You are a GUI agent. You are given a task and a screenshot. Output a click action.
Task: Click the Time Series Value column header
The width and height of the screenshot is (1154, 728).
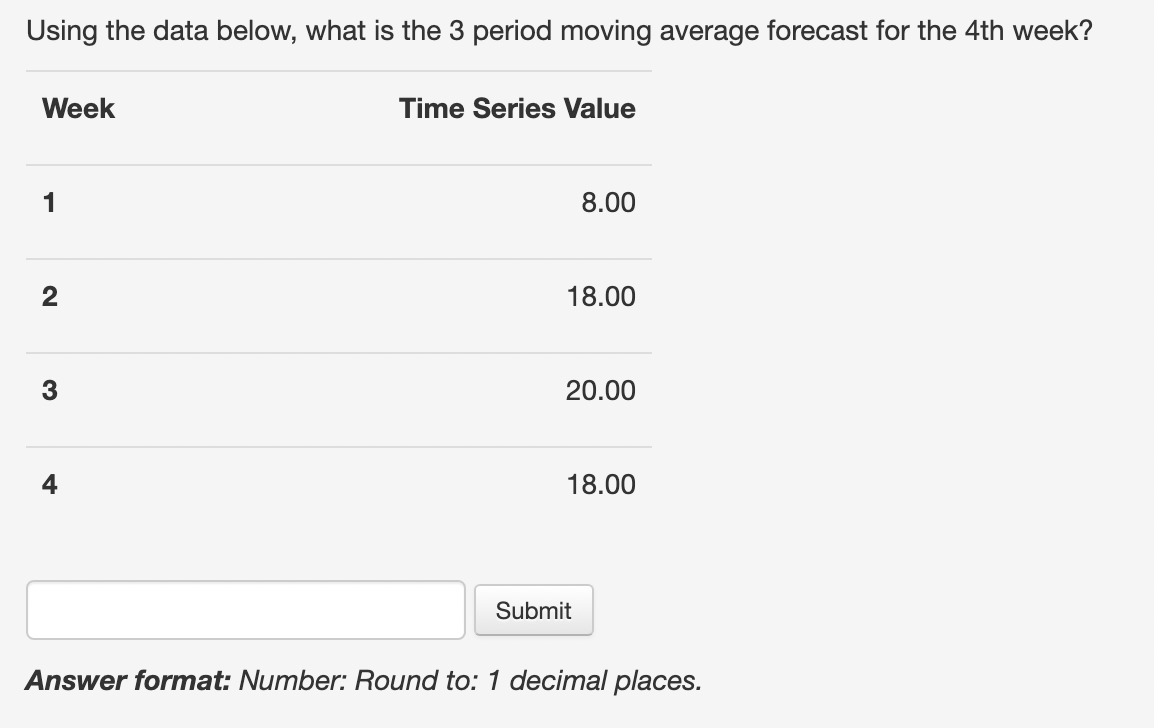pyautogui.click(x=516, y=108)
